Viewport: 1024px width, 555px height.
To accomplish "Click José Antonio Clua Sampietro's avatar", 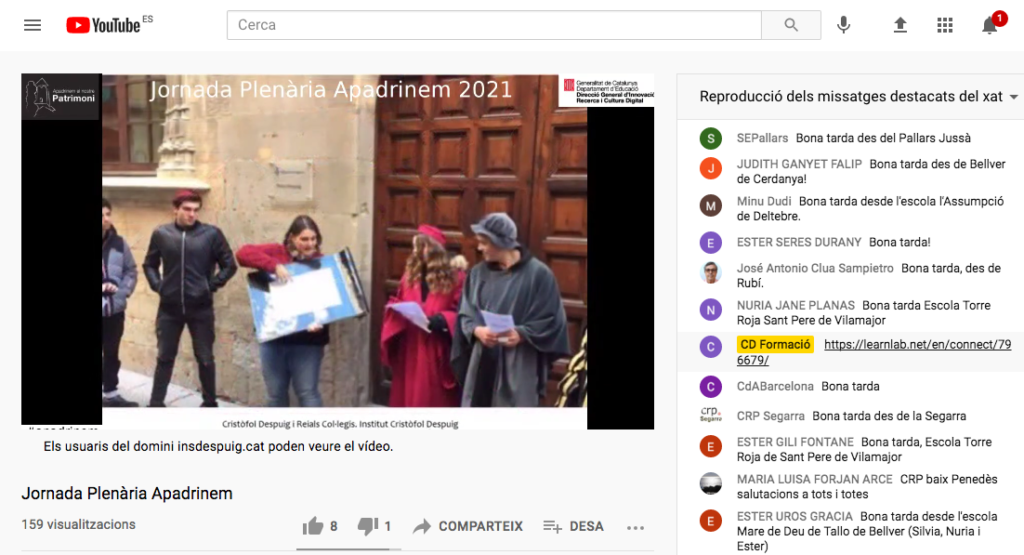I will [711, 272].
